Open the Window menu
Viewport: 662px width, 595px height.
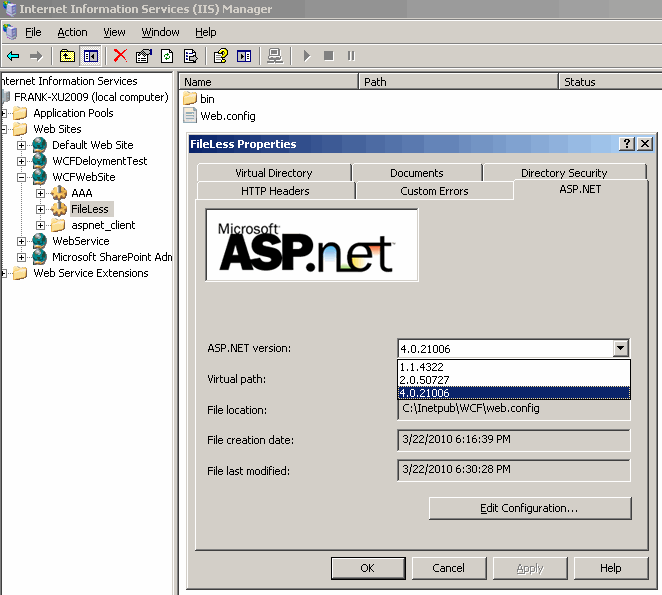pos(160,32)
